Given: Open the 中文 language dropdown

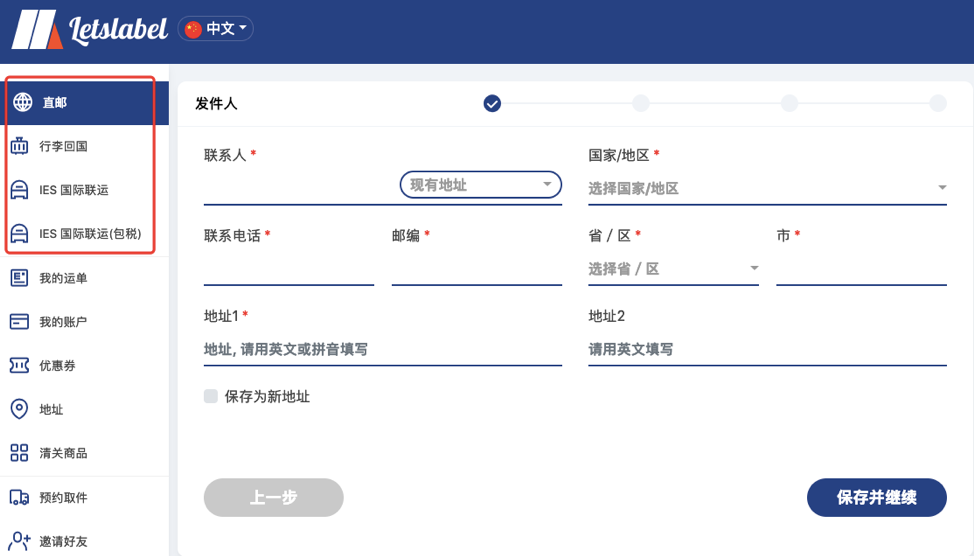Looking at the screenshot, I should coord(216,29).
